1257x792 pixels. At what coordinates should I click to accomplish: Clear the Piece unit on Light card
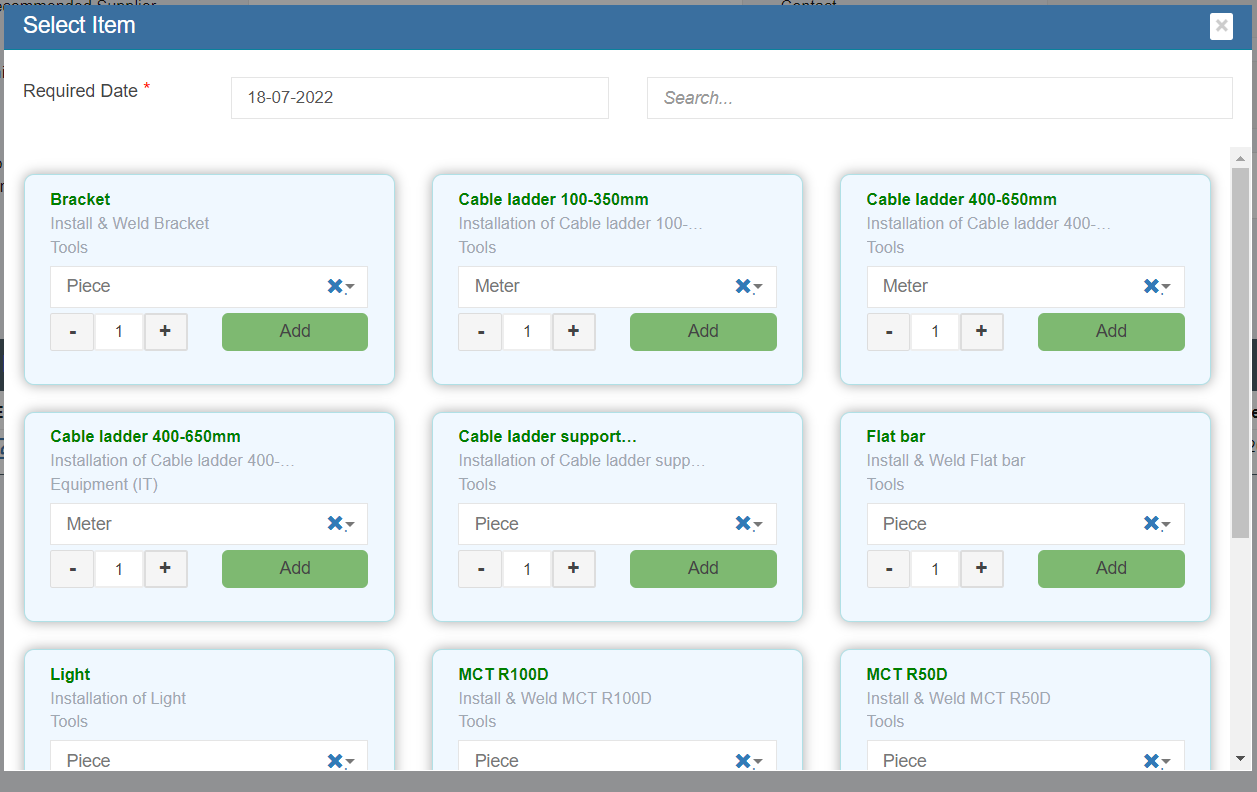pos(335,761)
